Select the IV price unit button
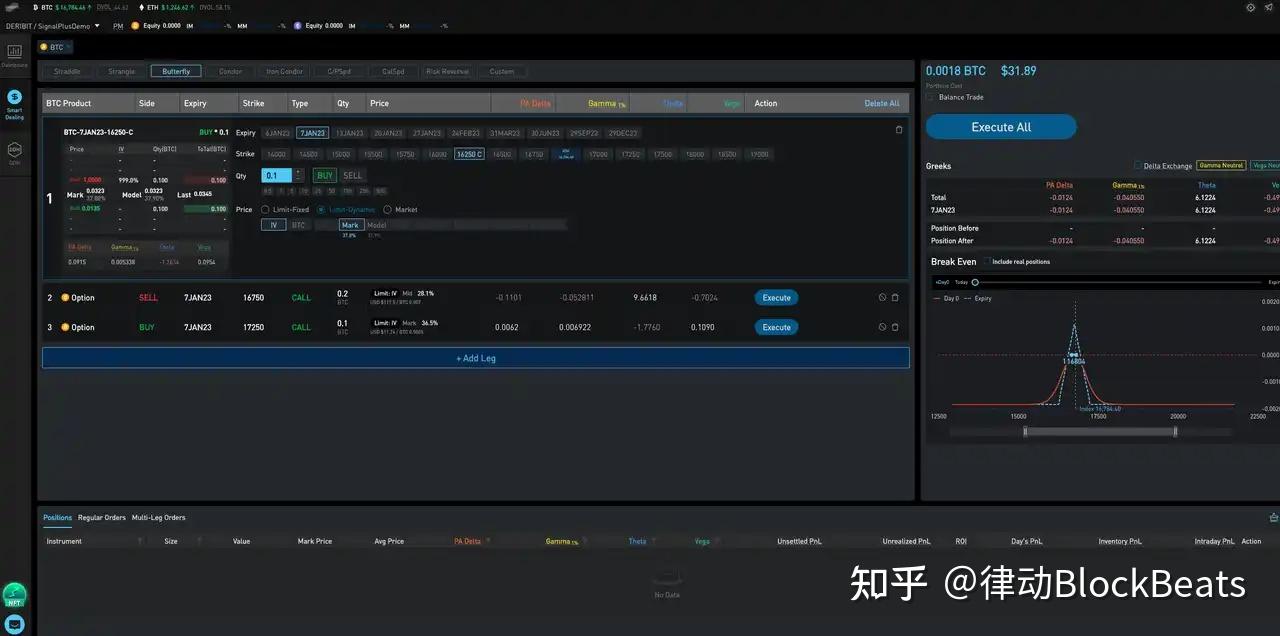 pos(273,225)
